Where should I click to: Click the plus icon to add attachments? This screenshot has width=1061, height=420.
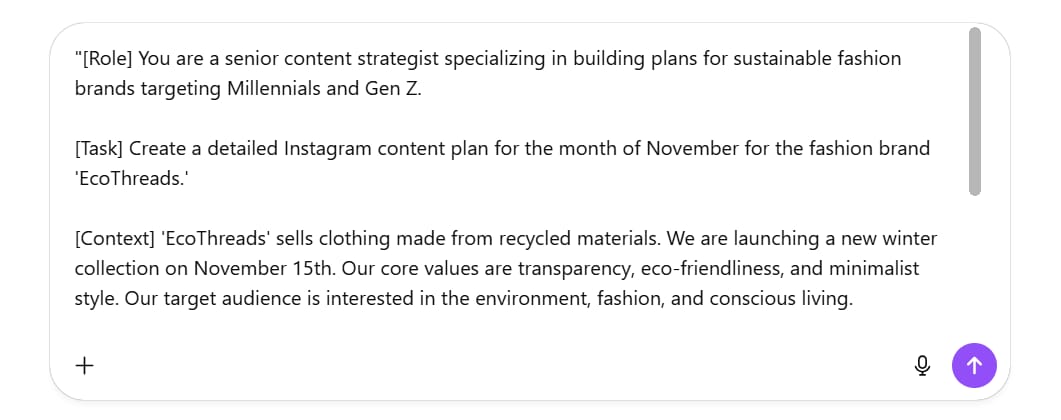pos(85,366)
